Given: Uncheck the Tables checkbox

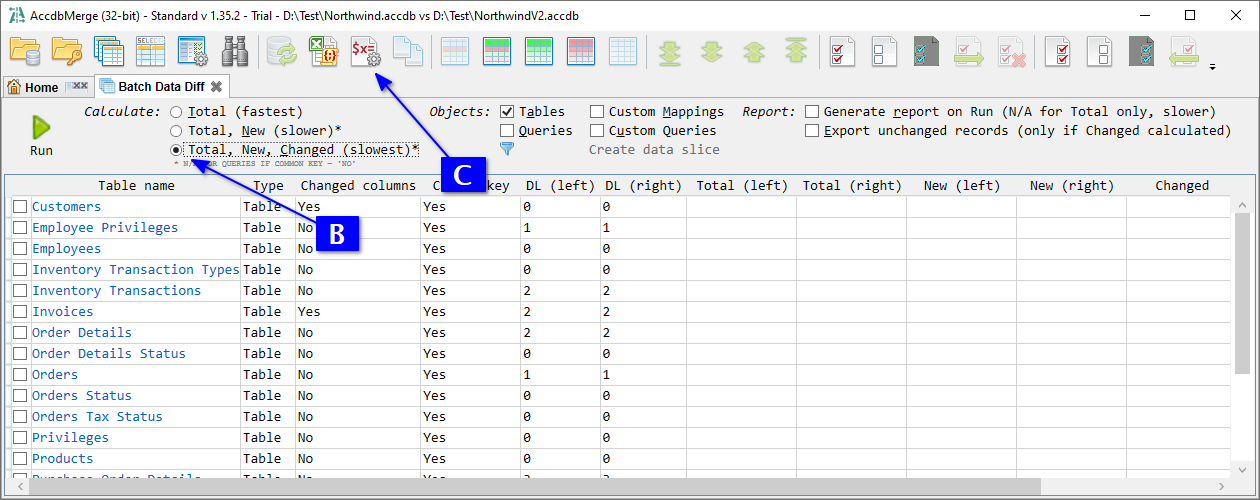Looking at the screenshot, I should point(507,112).
